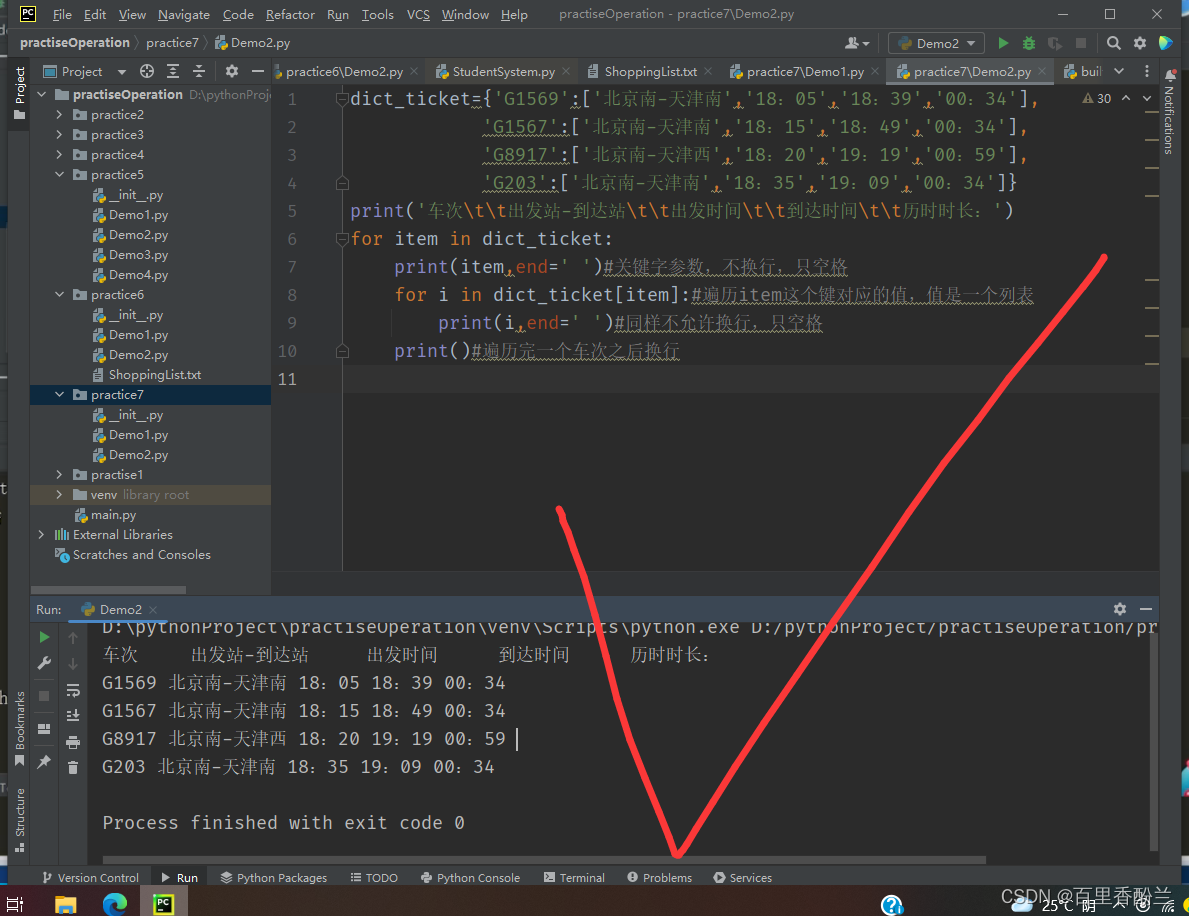1189x916 pixels.
Task: Collapse all in Project panel
Action: tap(199, 71)
